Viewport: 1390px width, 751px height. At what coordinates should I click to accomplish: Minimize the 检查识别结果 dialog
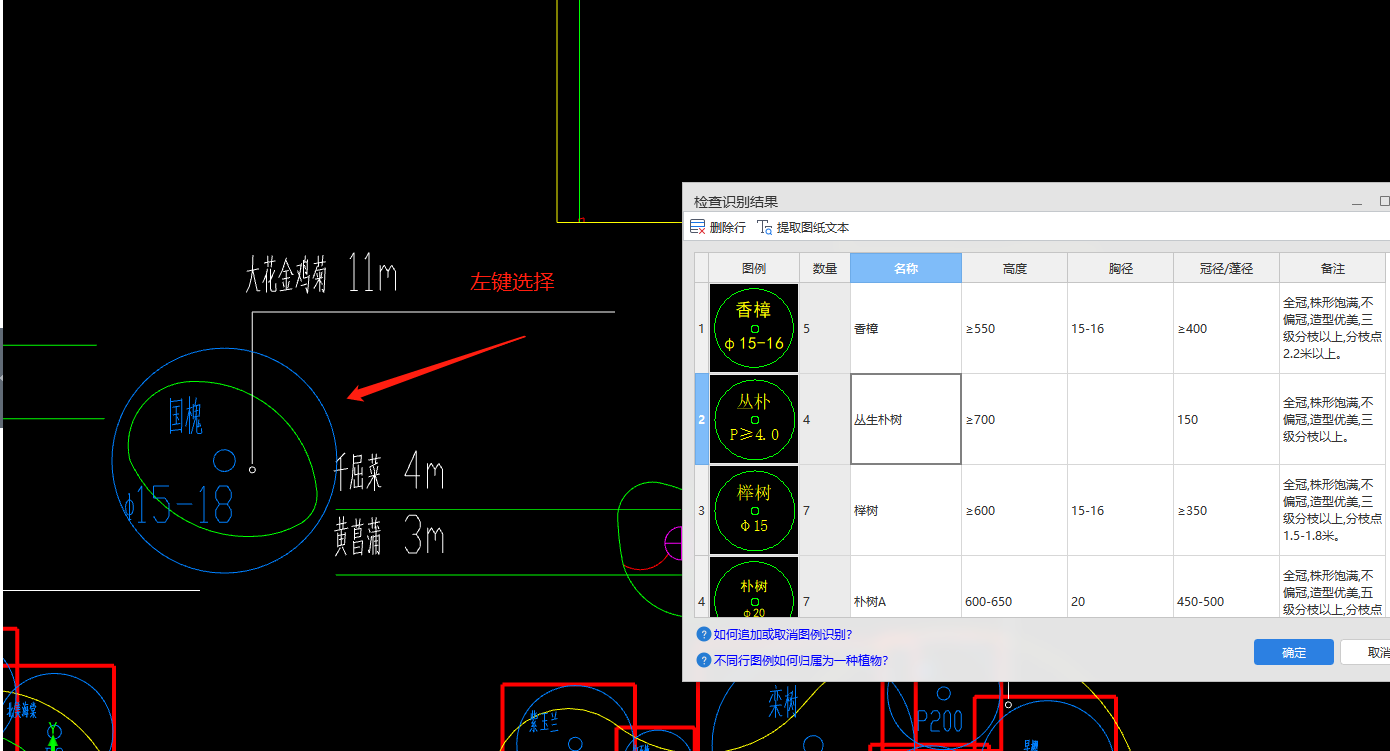coord(1357,202)
